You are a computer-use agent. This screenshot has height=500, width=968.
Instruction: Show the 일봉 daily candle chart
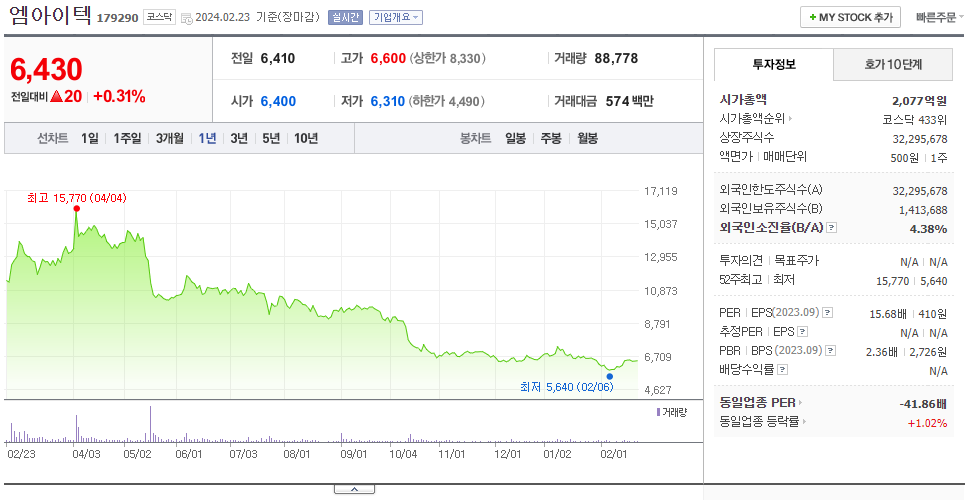[x=515, y=138]
